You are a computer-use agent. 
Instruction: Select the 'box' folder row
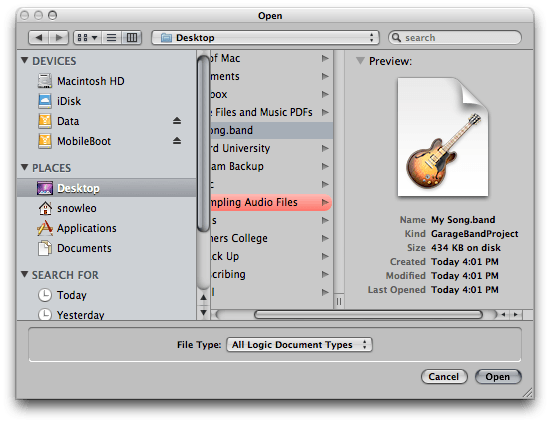click(271, 94)
